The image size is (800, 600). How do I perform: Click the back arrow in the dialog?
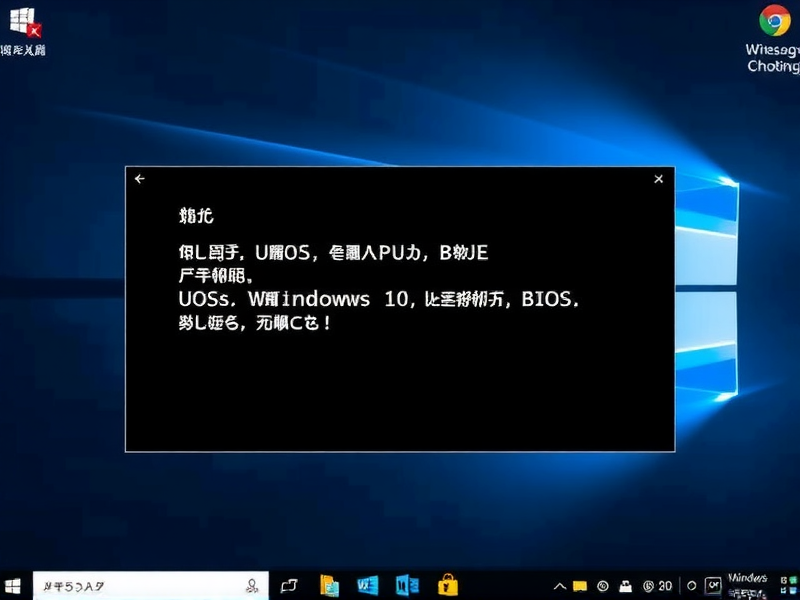(139, 178)
